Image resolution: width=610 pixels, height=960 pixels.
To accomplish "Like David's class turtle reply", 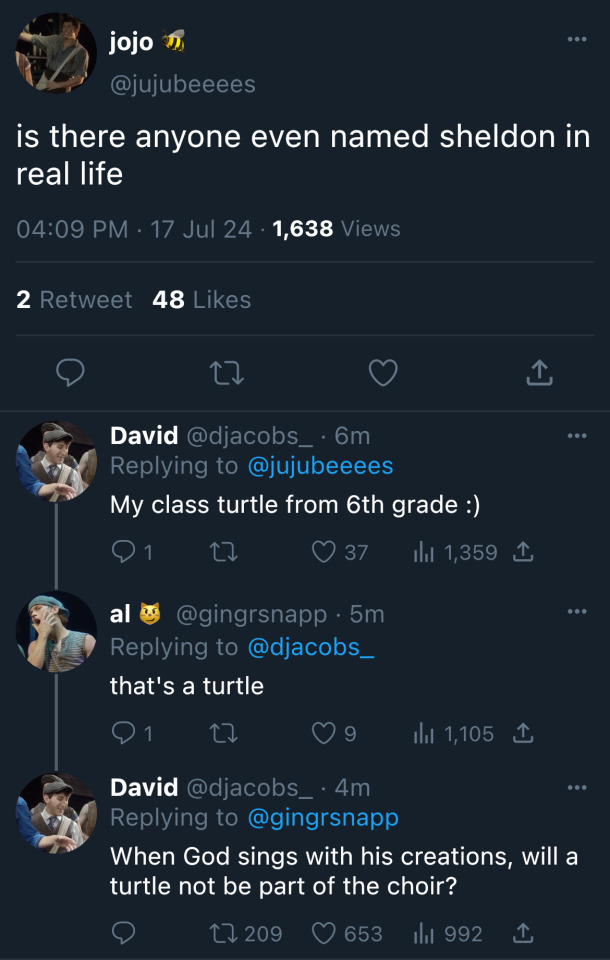I will [324, 552].
